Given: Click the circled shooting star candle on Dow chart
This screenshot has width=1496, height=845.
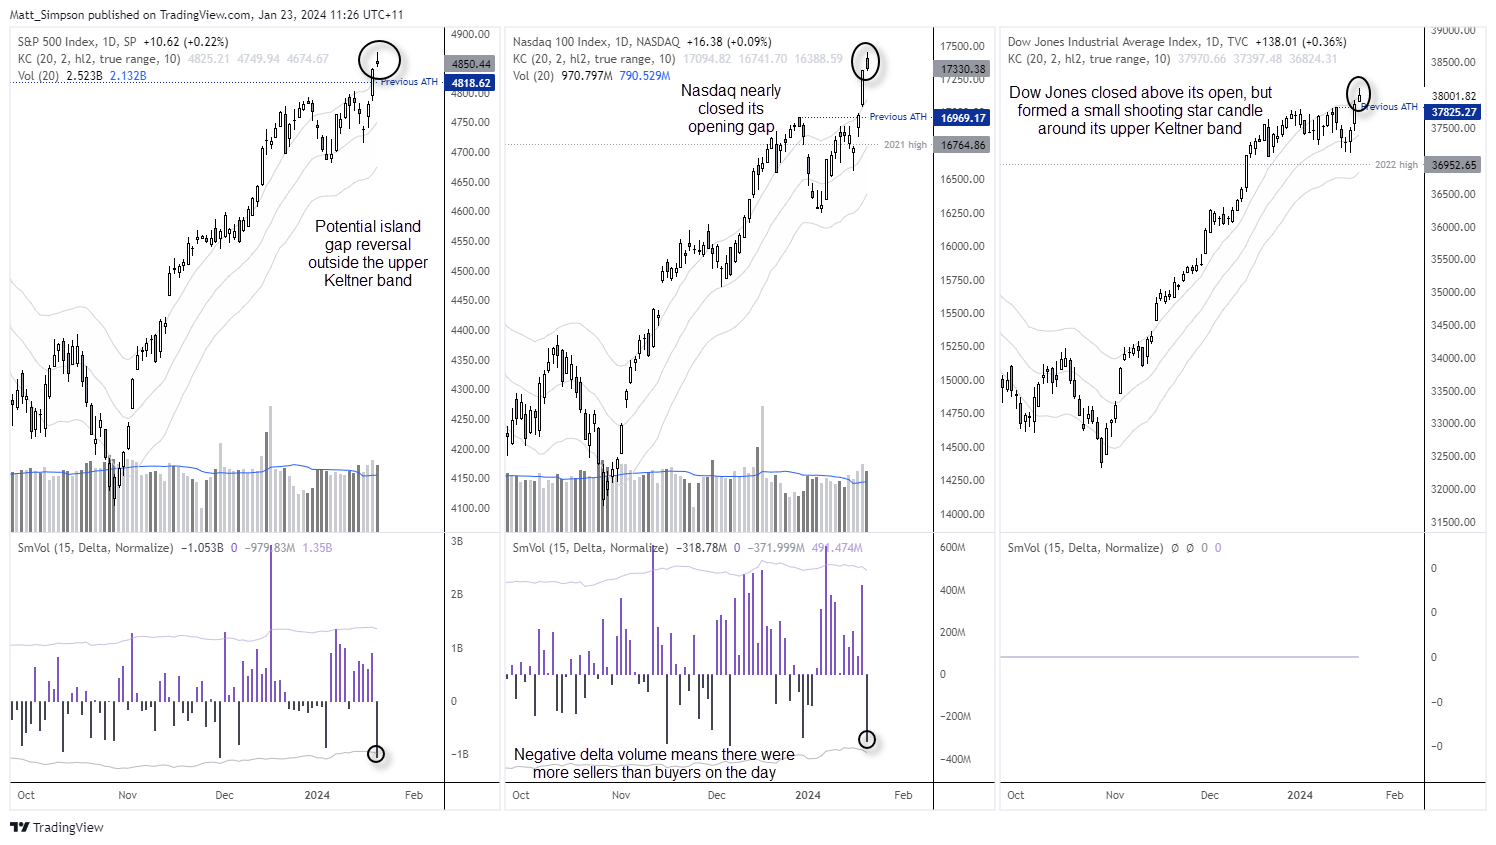Looking at the screenshot, I should tap(1359, 93).
